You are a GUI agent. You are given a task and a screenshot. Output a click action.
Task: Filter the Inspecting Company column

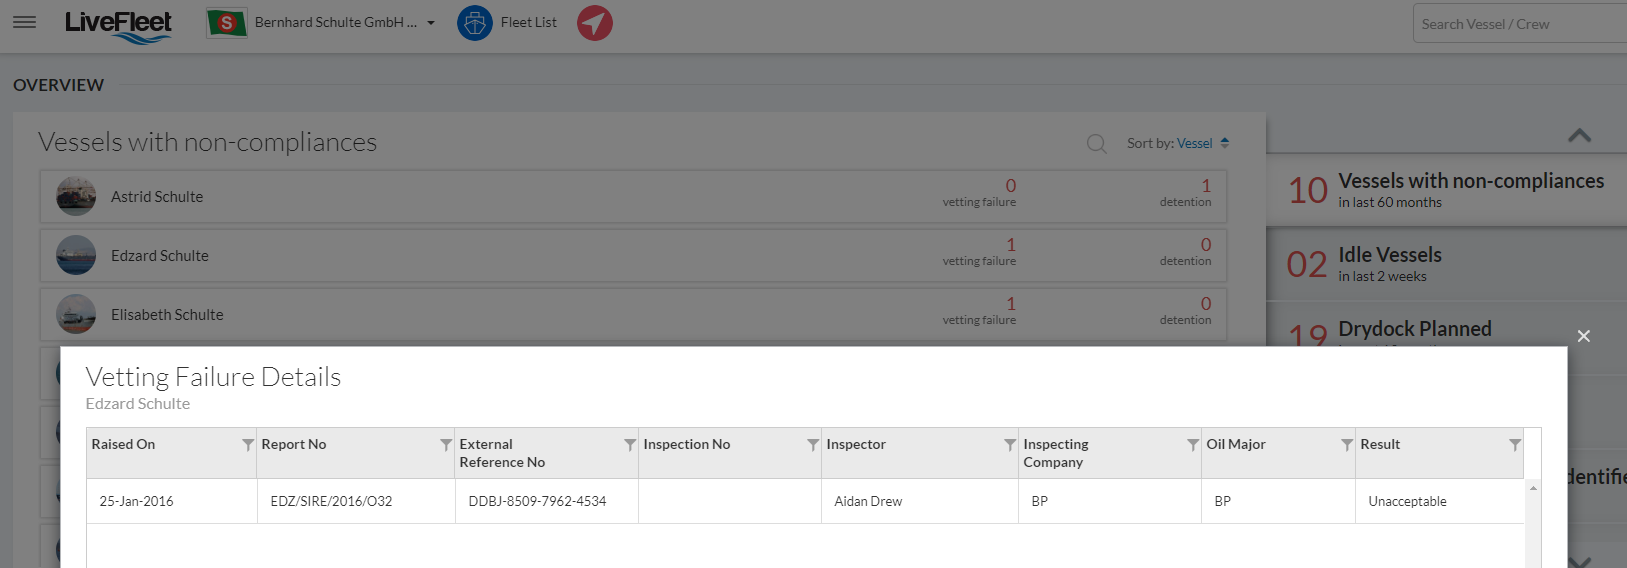pos(1193,445)
